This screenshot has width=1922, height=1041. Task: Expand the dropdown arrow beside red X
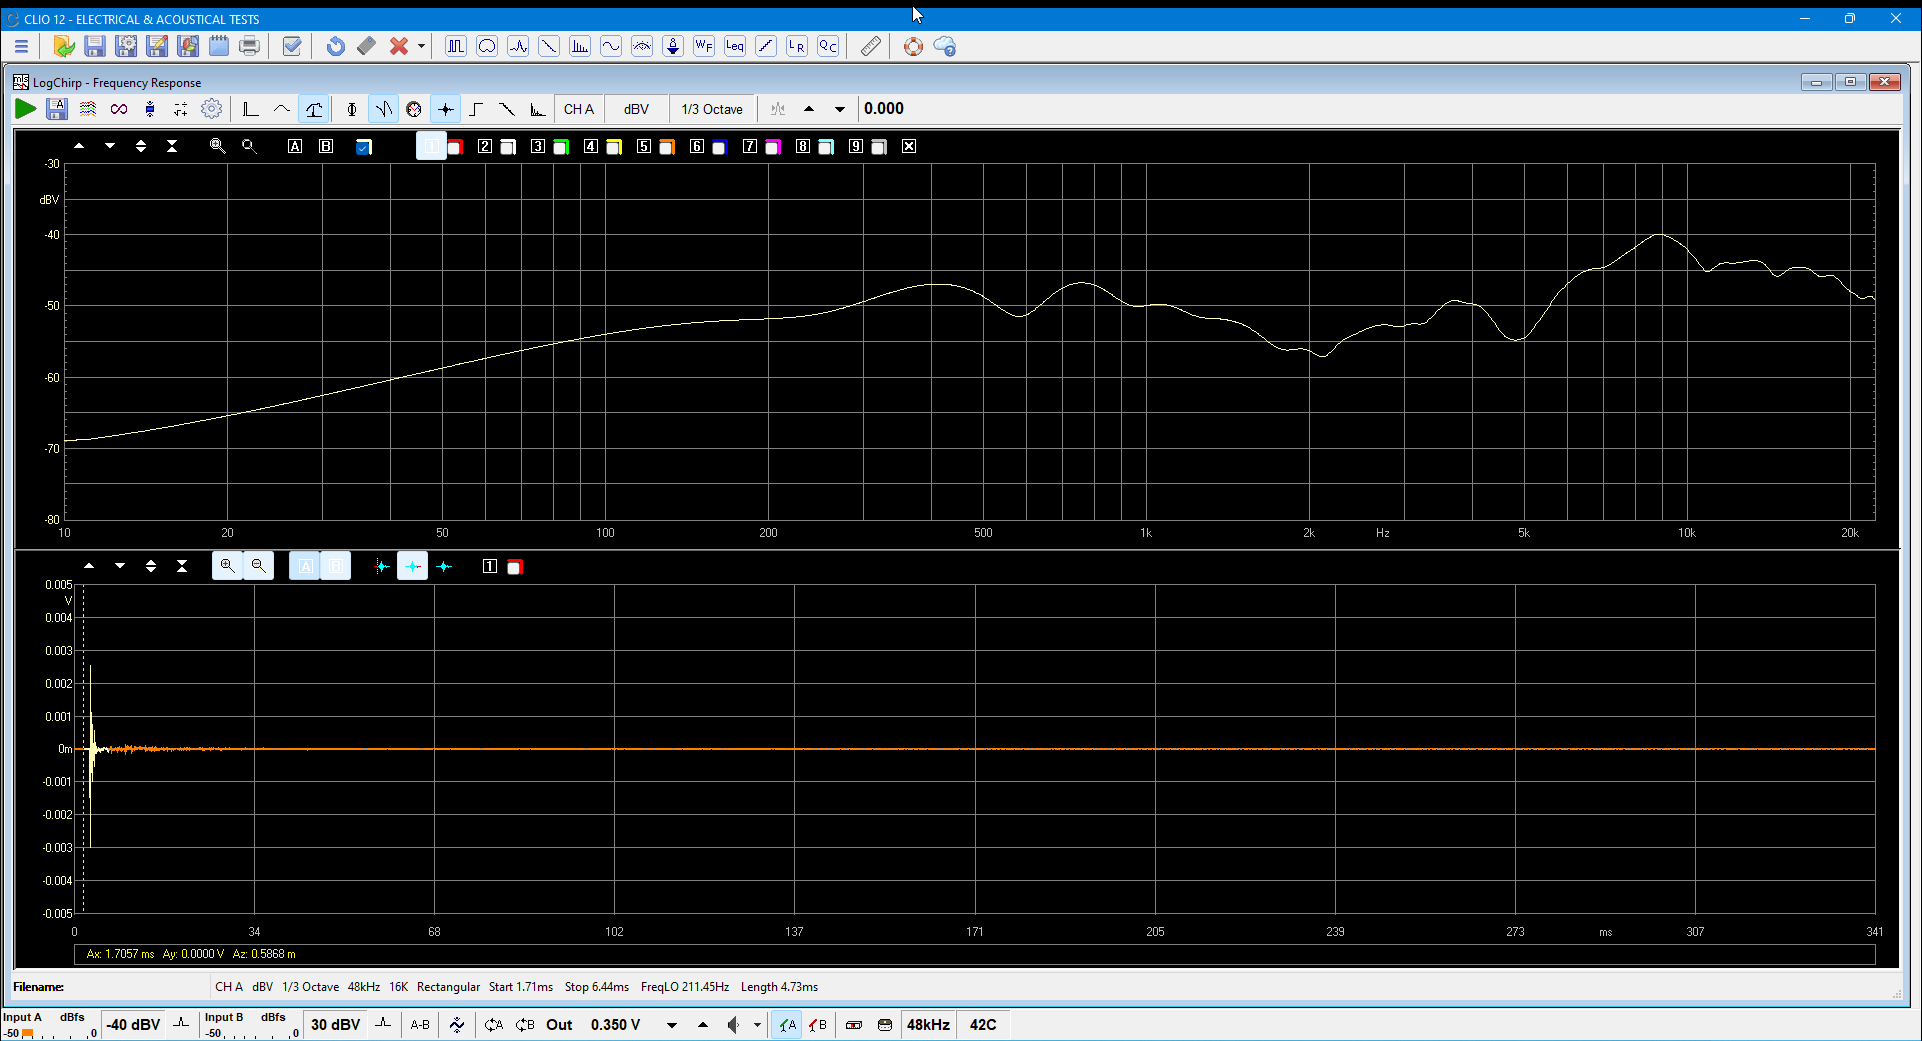tap(421, 46)
